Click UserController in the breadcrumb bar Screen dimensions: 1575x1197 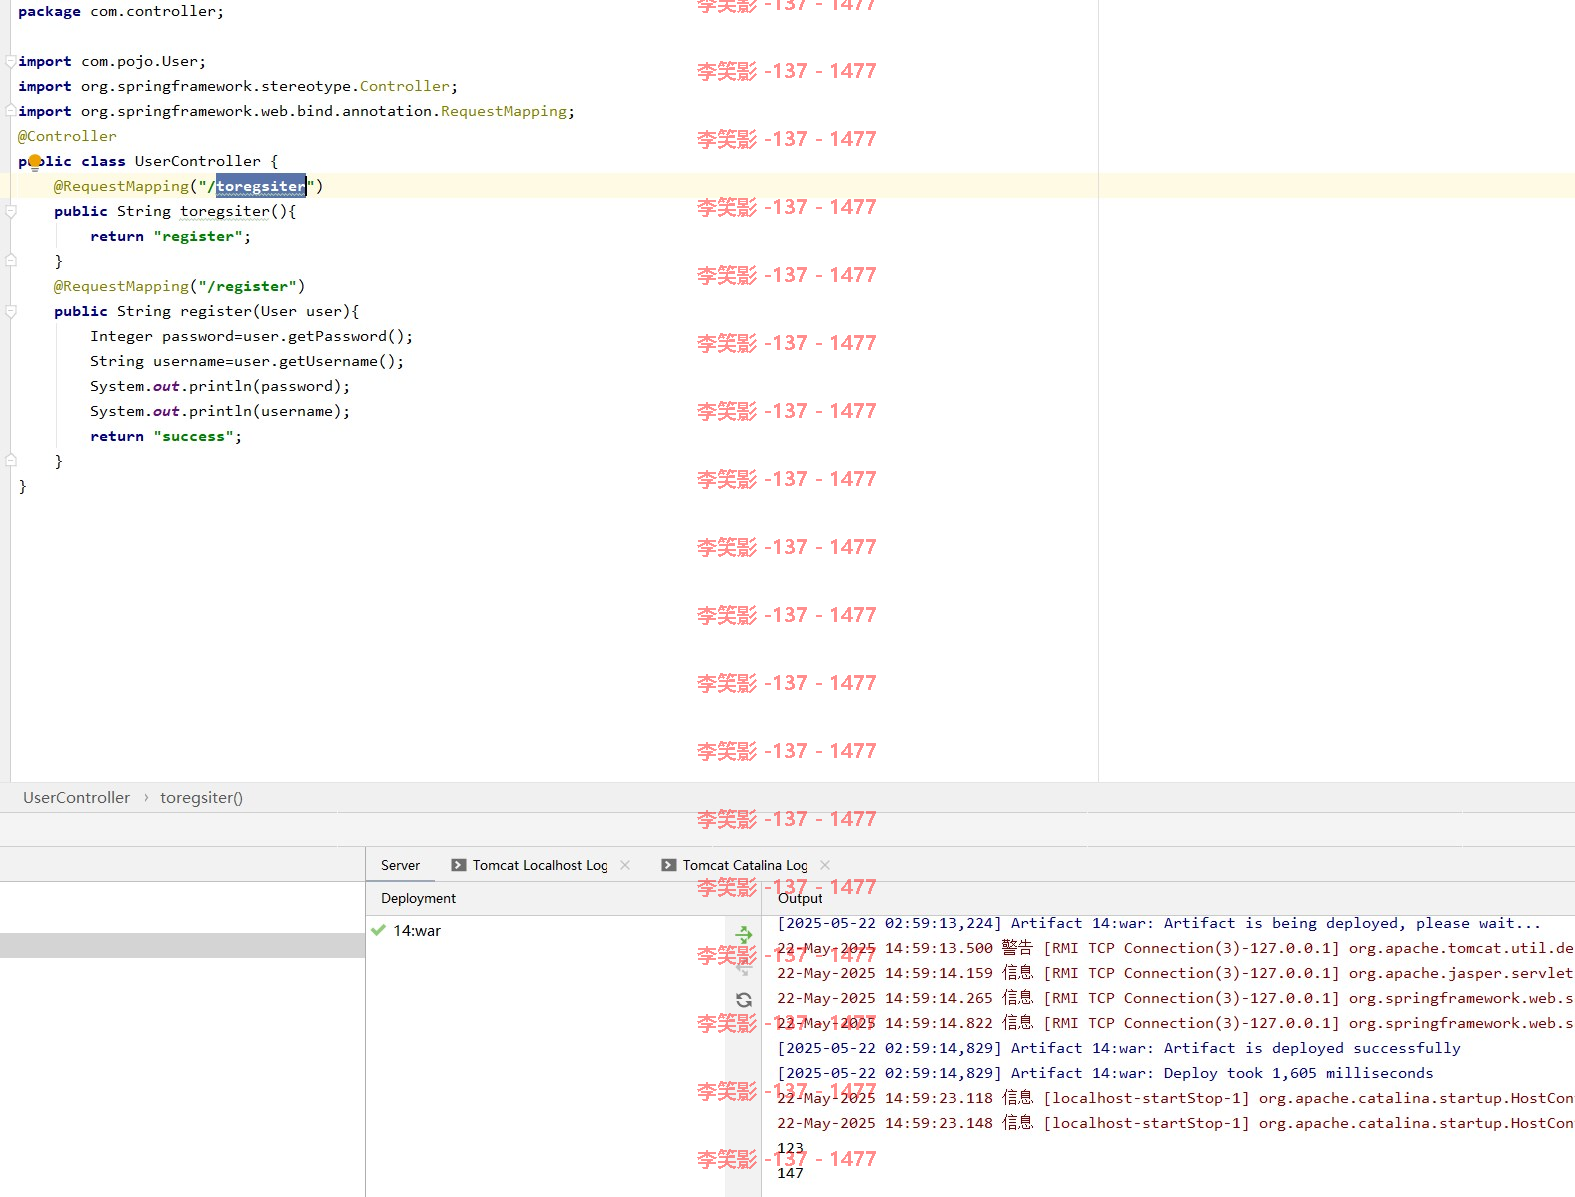coord(77,798)
